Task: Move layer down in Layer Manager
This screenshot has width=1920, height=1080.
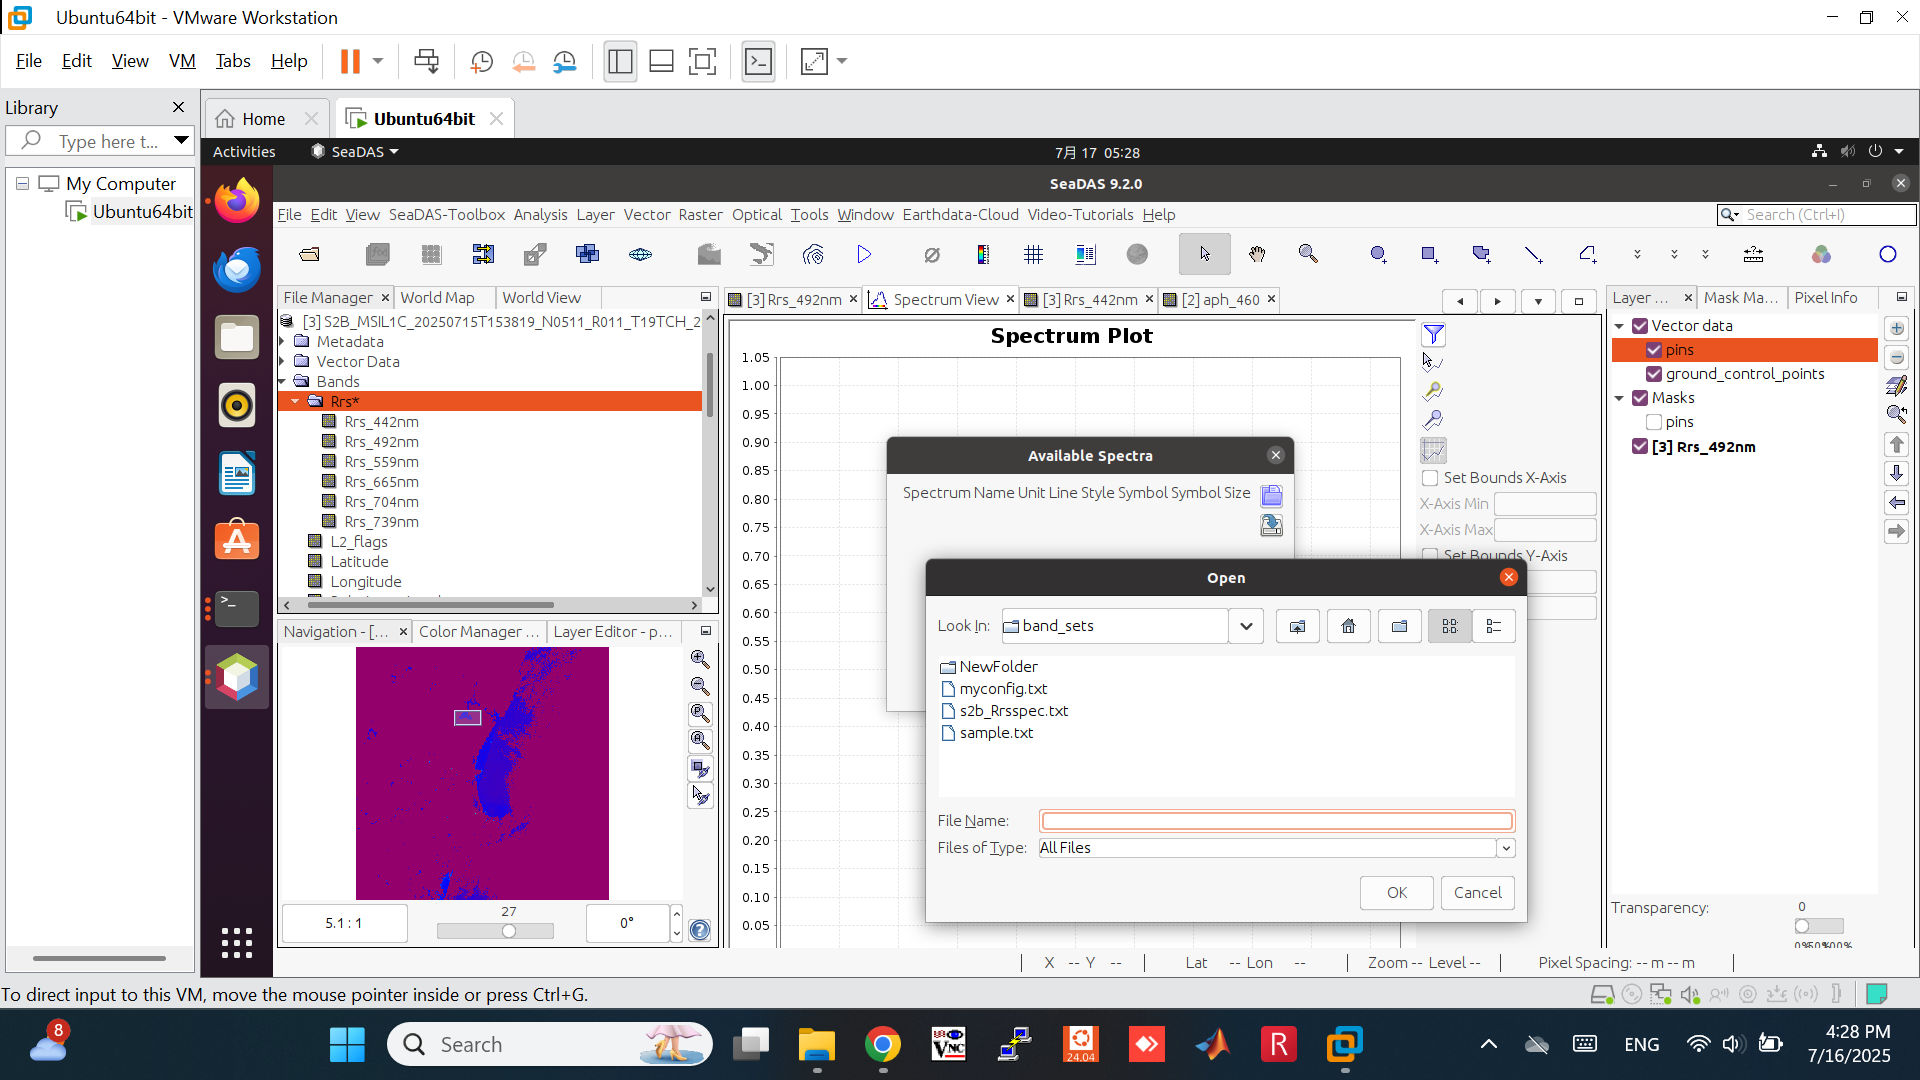Action: [1896, 473]
